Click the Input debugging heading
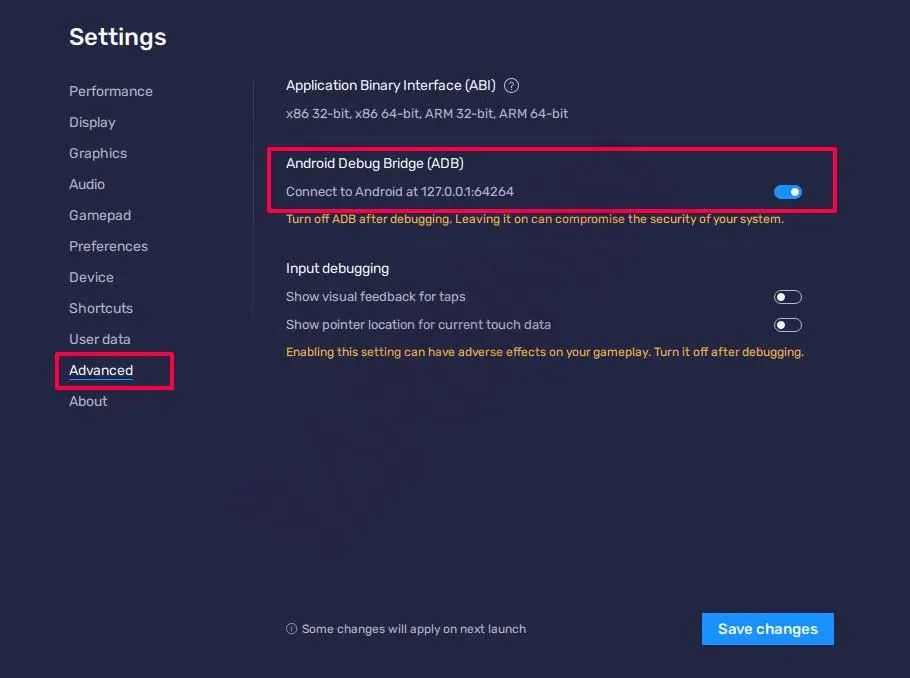Screen dimensions: 910x678 coord(337,268)
